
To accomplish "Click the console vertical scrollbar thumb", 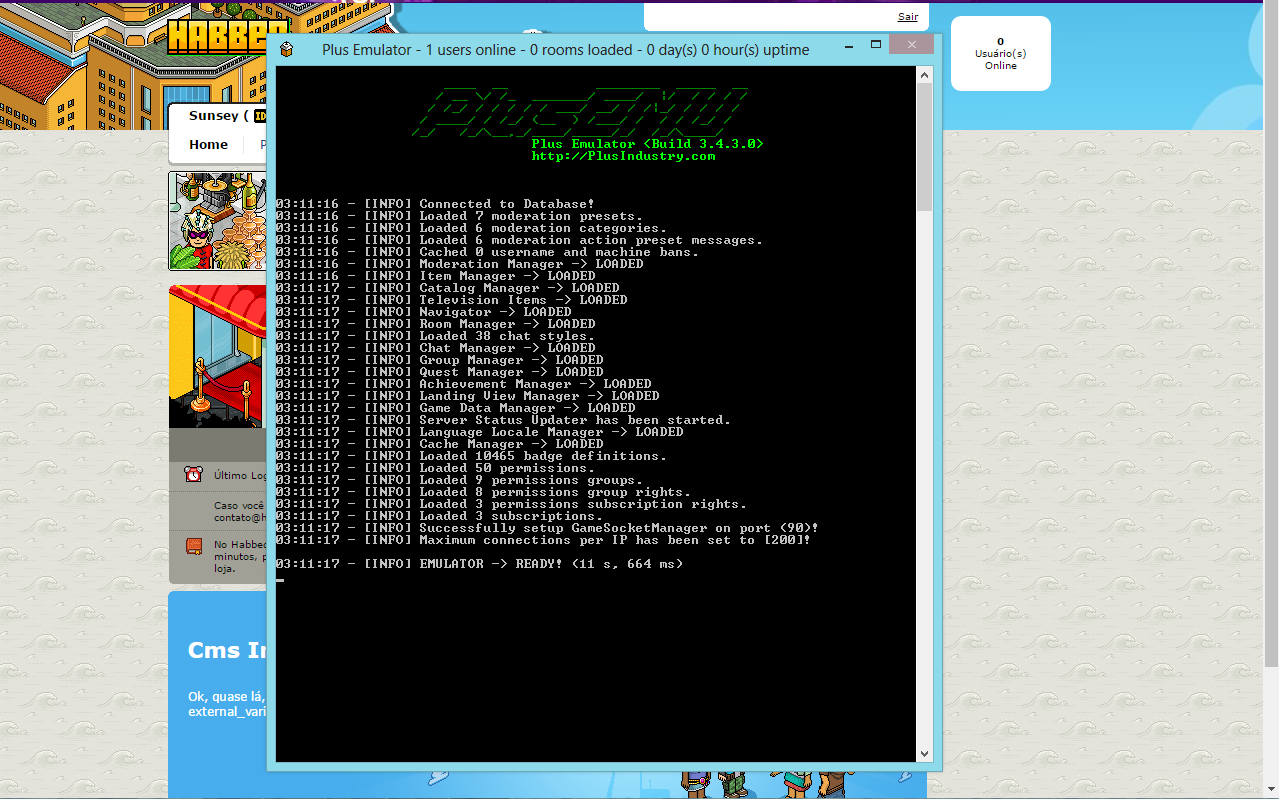I will [x=924, y=147].
